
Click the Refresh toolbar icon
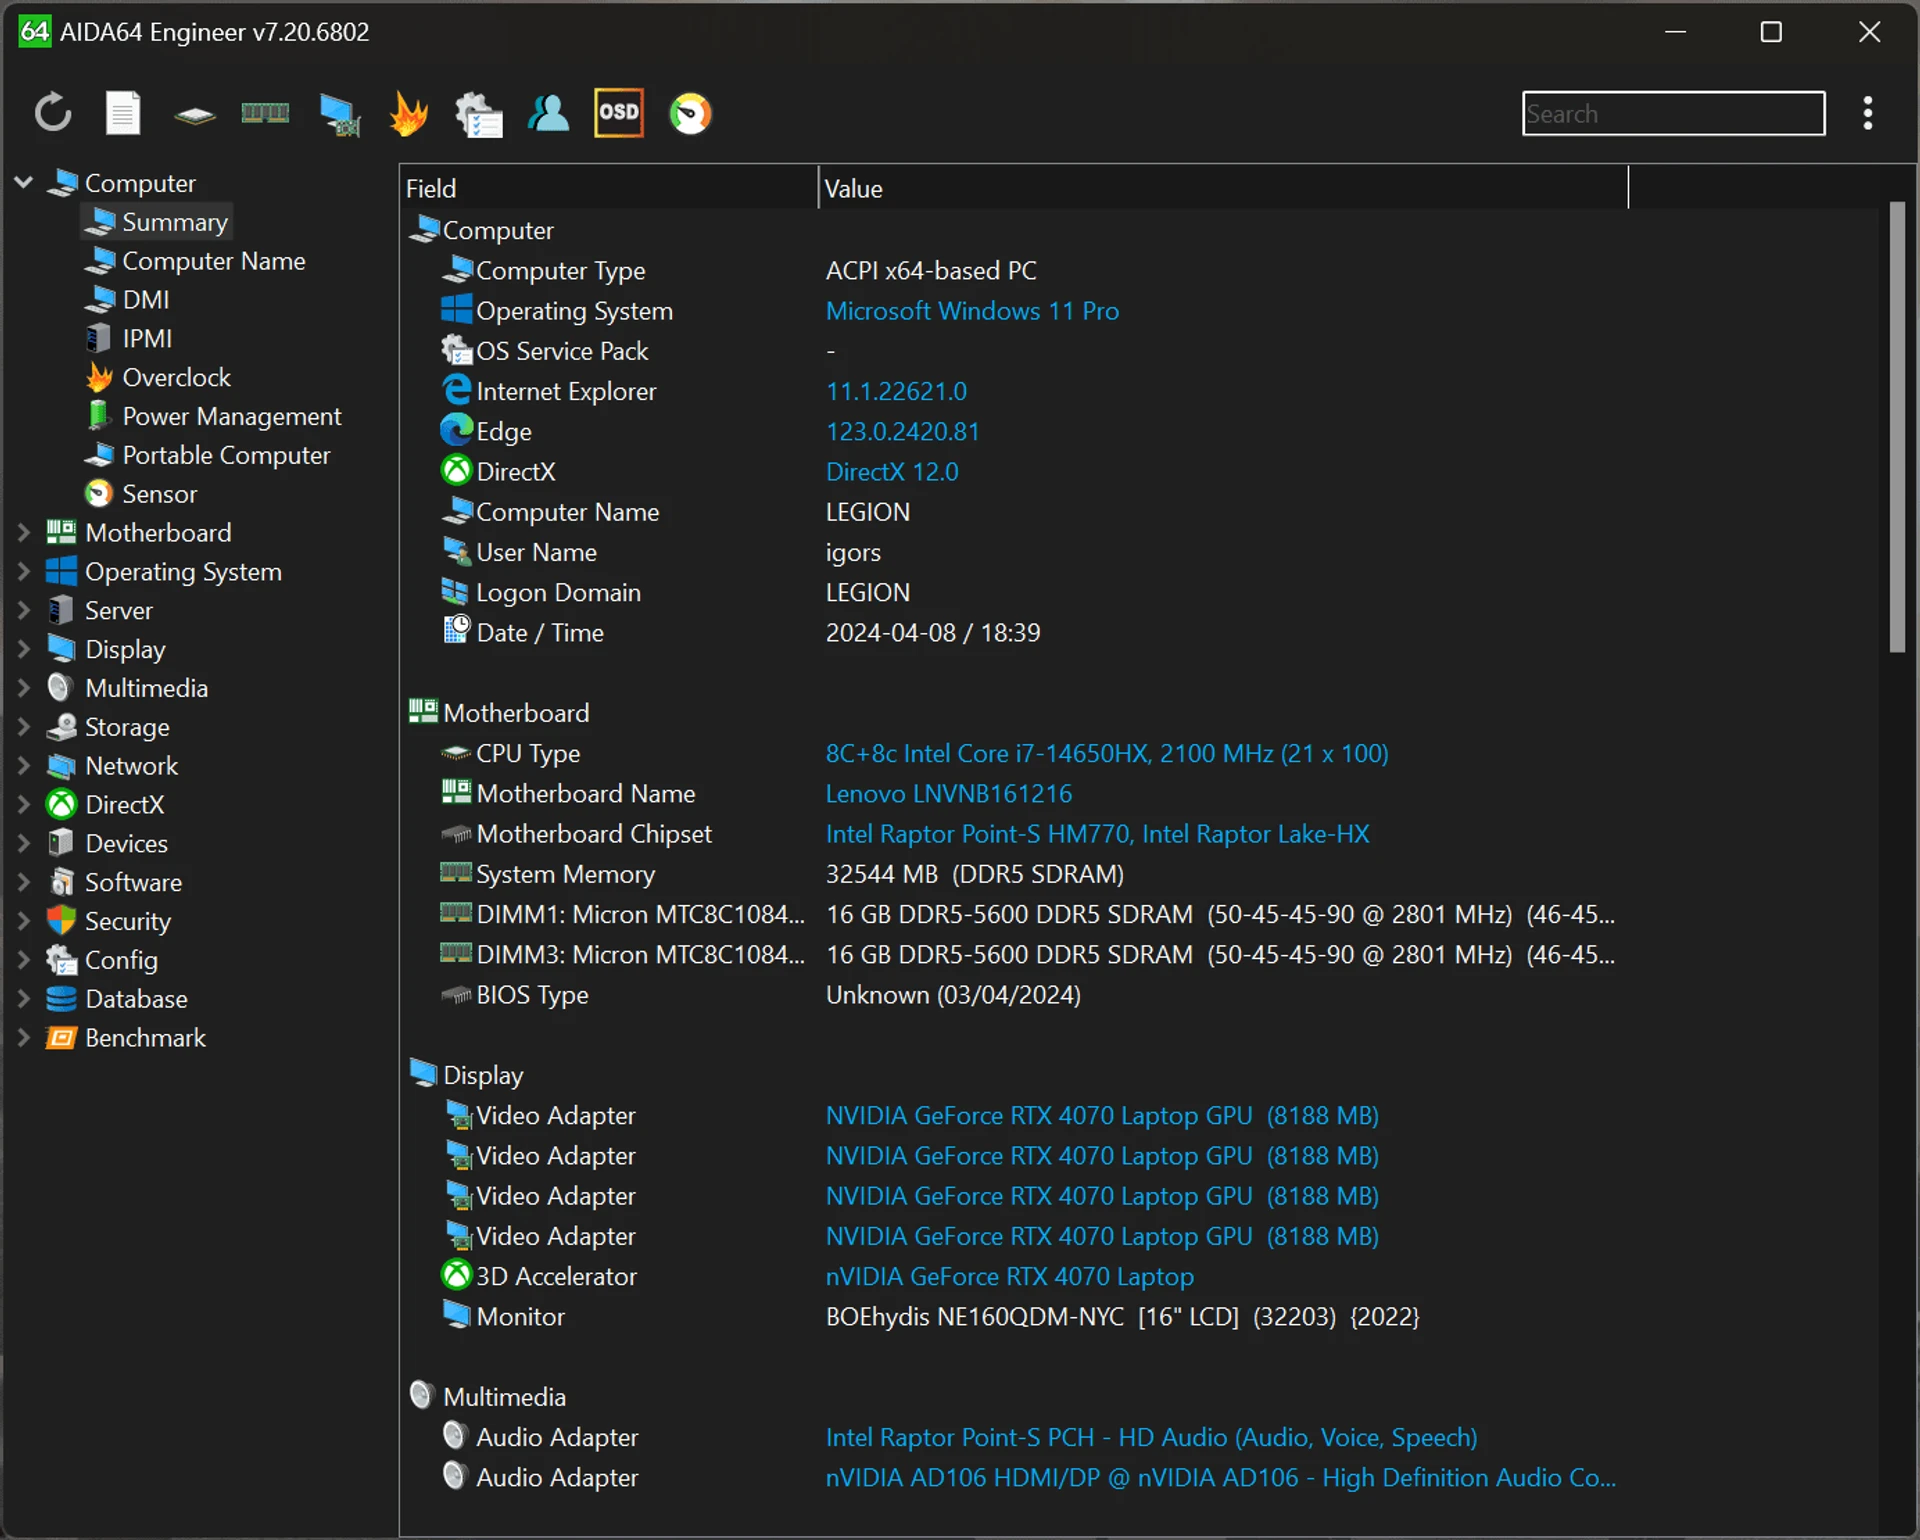[x=53, y=113]
